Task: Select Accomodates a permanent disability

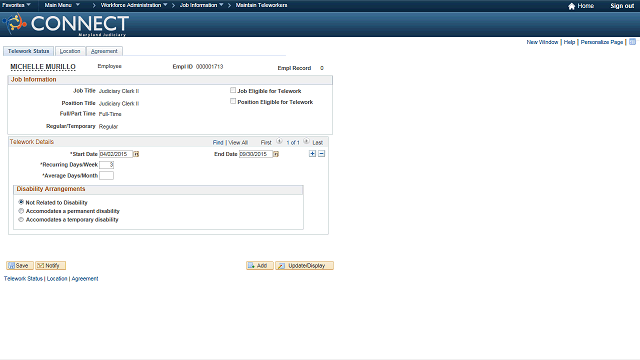Action: click(21, 211)
